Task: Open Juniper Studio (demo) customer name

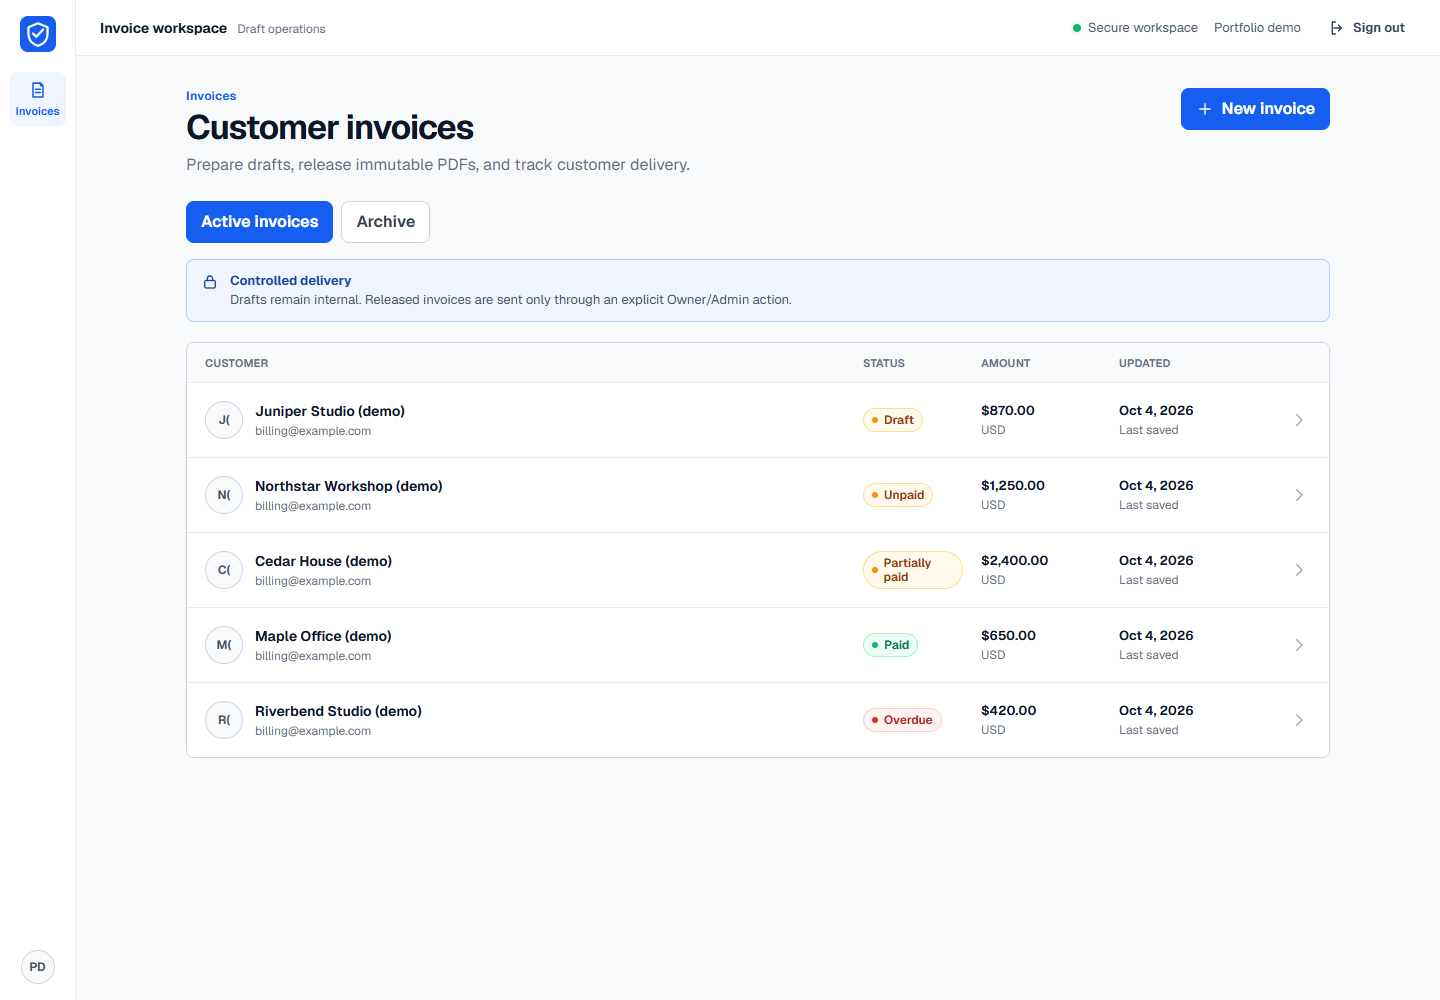Action: click(330, 411)
